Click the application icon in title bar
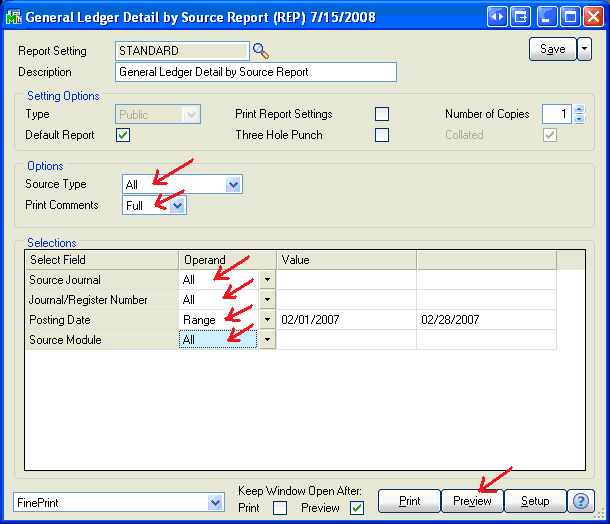 14,17
